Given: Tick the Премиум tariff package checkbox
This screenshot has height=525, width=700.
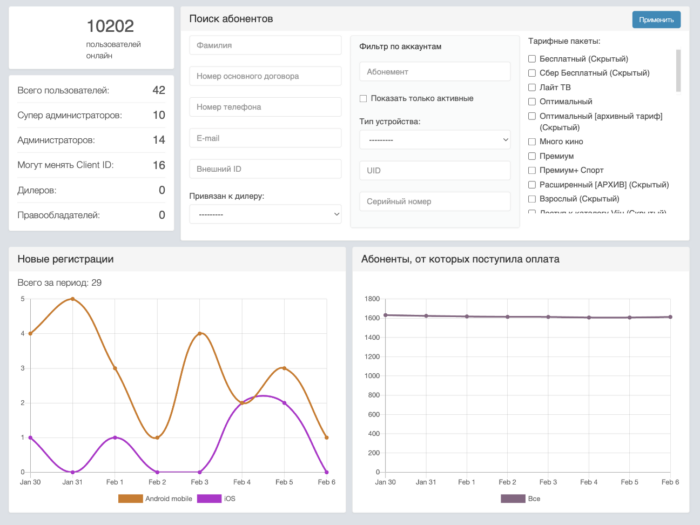Looking at the screenshot, I should coord(532,157).
